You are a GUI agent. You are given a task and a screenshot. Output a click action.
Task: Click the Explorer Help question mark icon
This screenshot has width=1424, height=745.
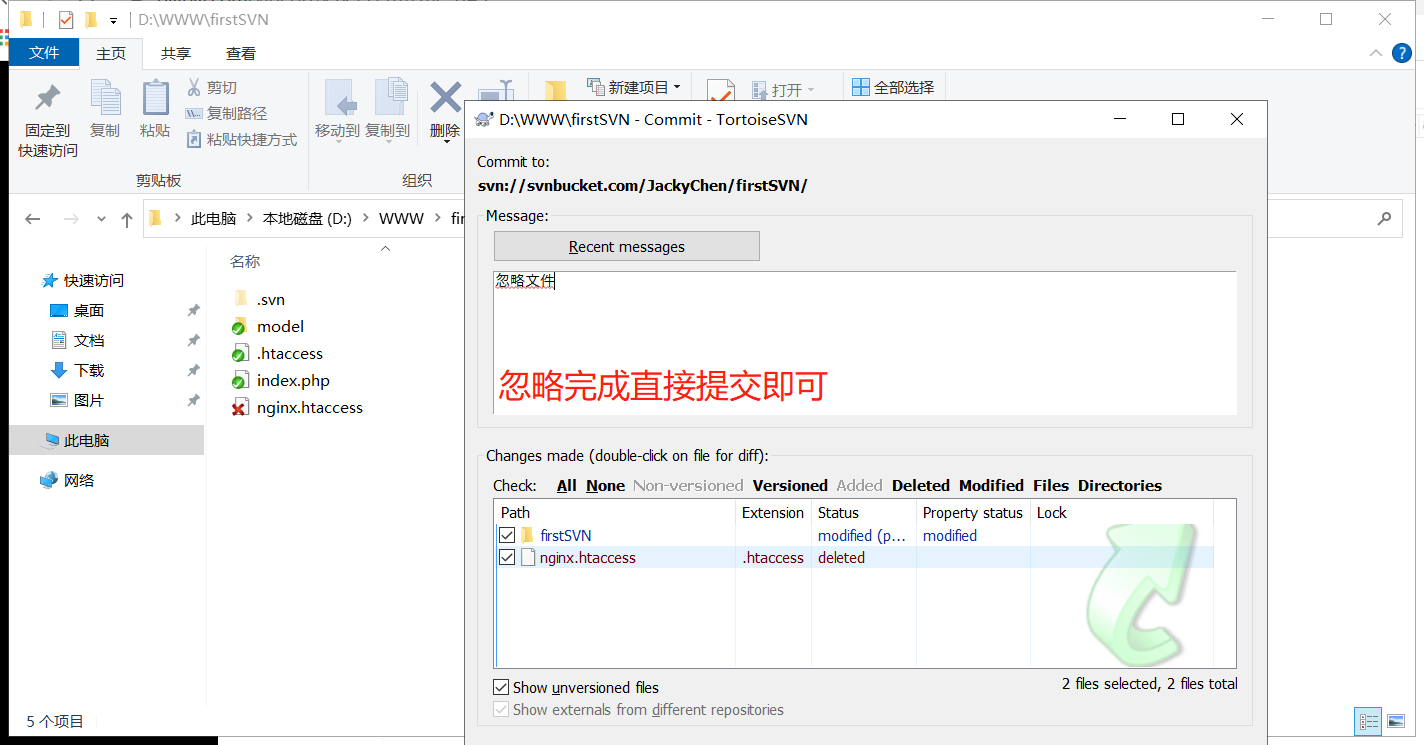(1403, 53)
